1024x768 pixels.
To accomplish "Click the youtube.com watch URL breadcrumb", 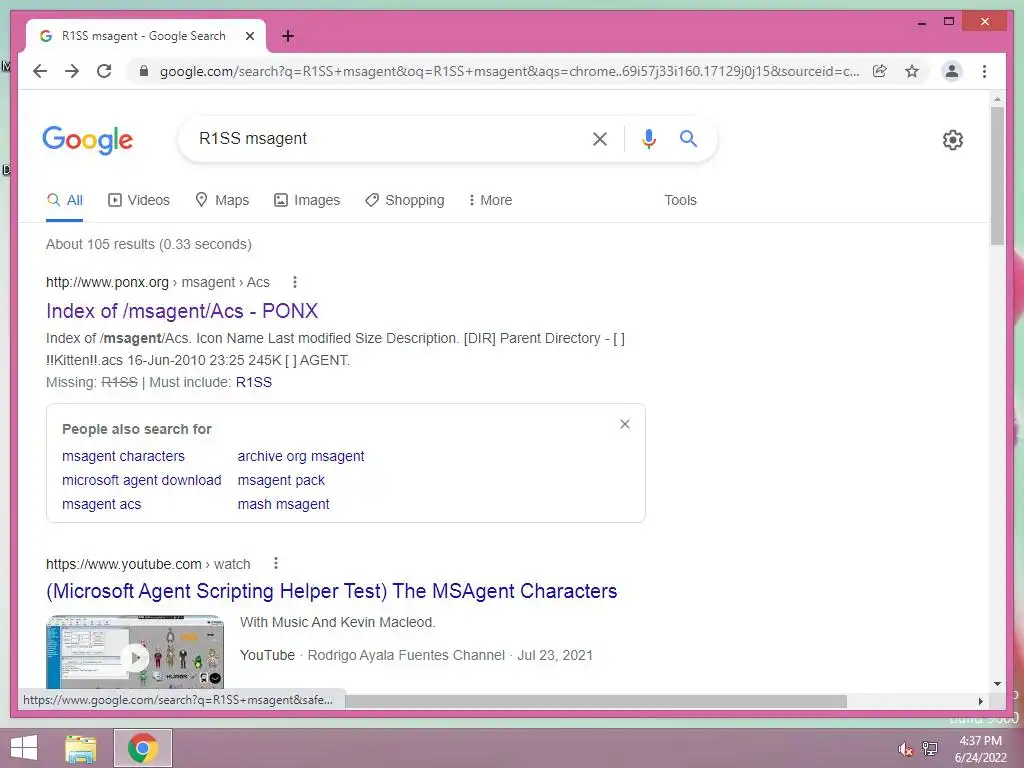I will [x=148, y=564].
